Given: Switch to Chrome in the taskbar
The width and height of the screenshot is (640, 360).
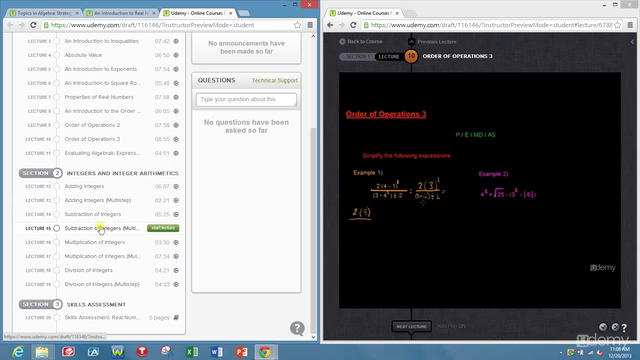Looking at the screenshot, I should [265, 351].
